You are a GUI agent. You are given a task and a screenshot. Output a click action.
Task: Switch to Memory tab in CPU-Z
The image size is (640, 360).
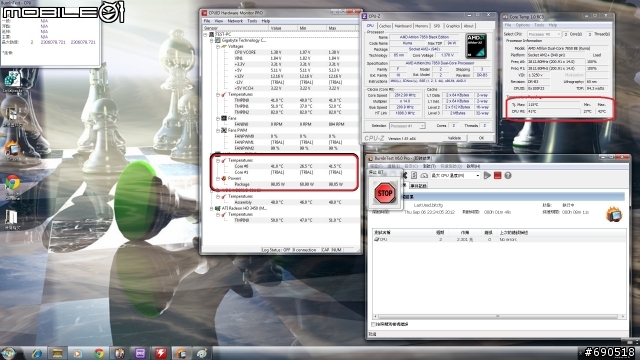click(422, 26)
